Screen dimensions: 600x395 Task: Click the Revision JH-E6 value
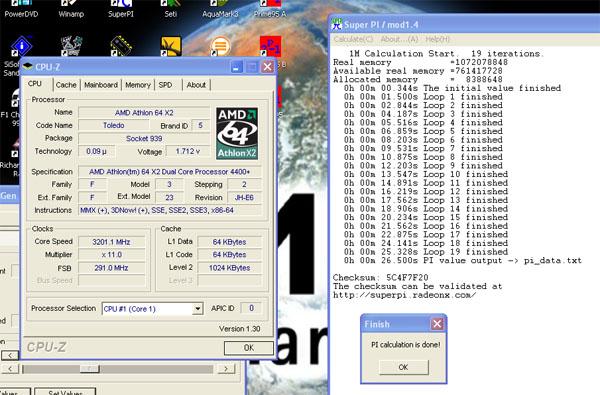click(244, 198)
